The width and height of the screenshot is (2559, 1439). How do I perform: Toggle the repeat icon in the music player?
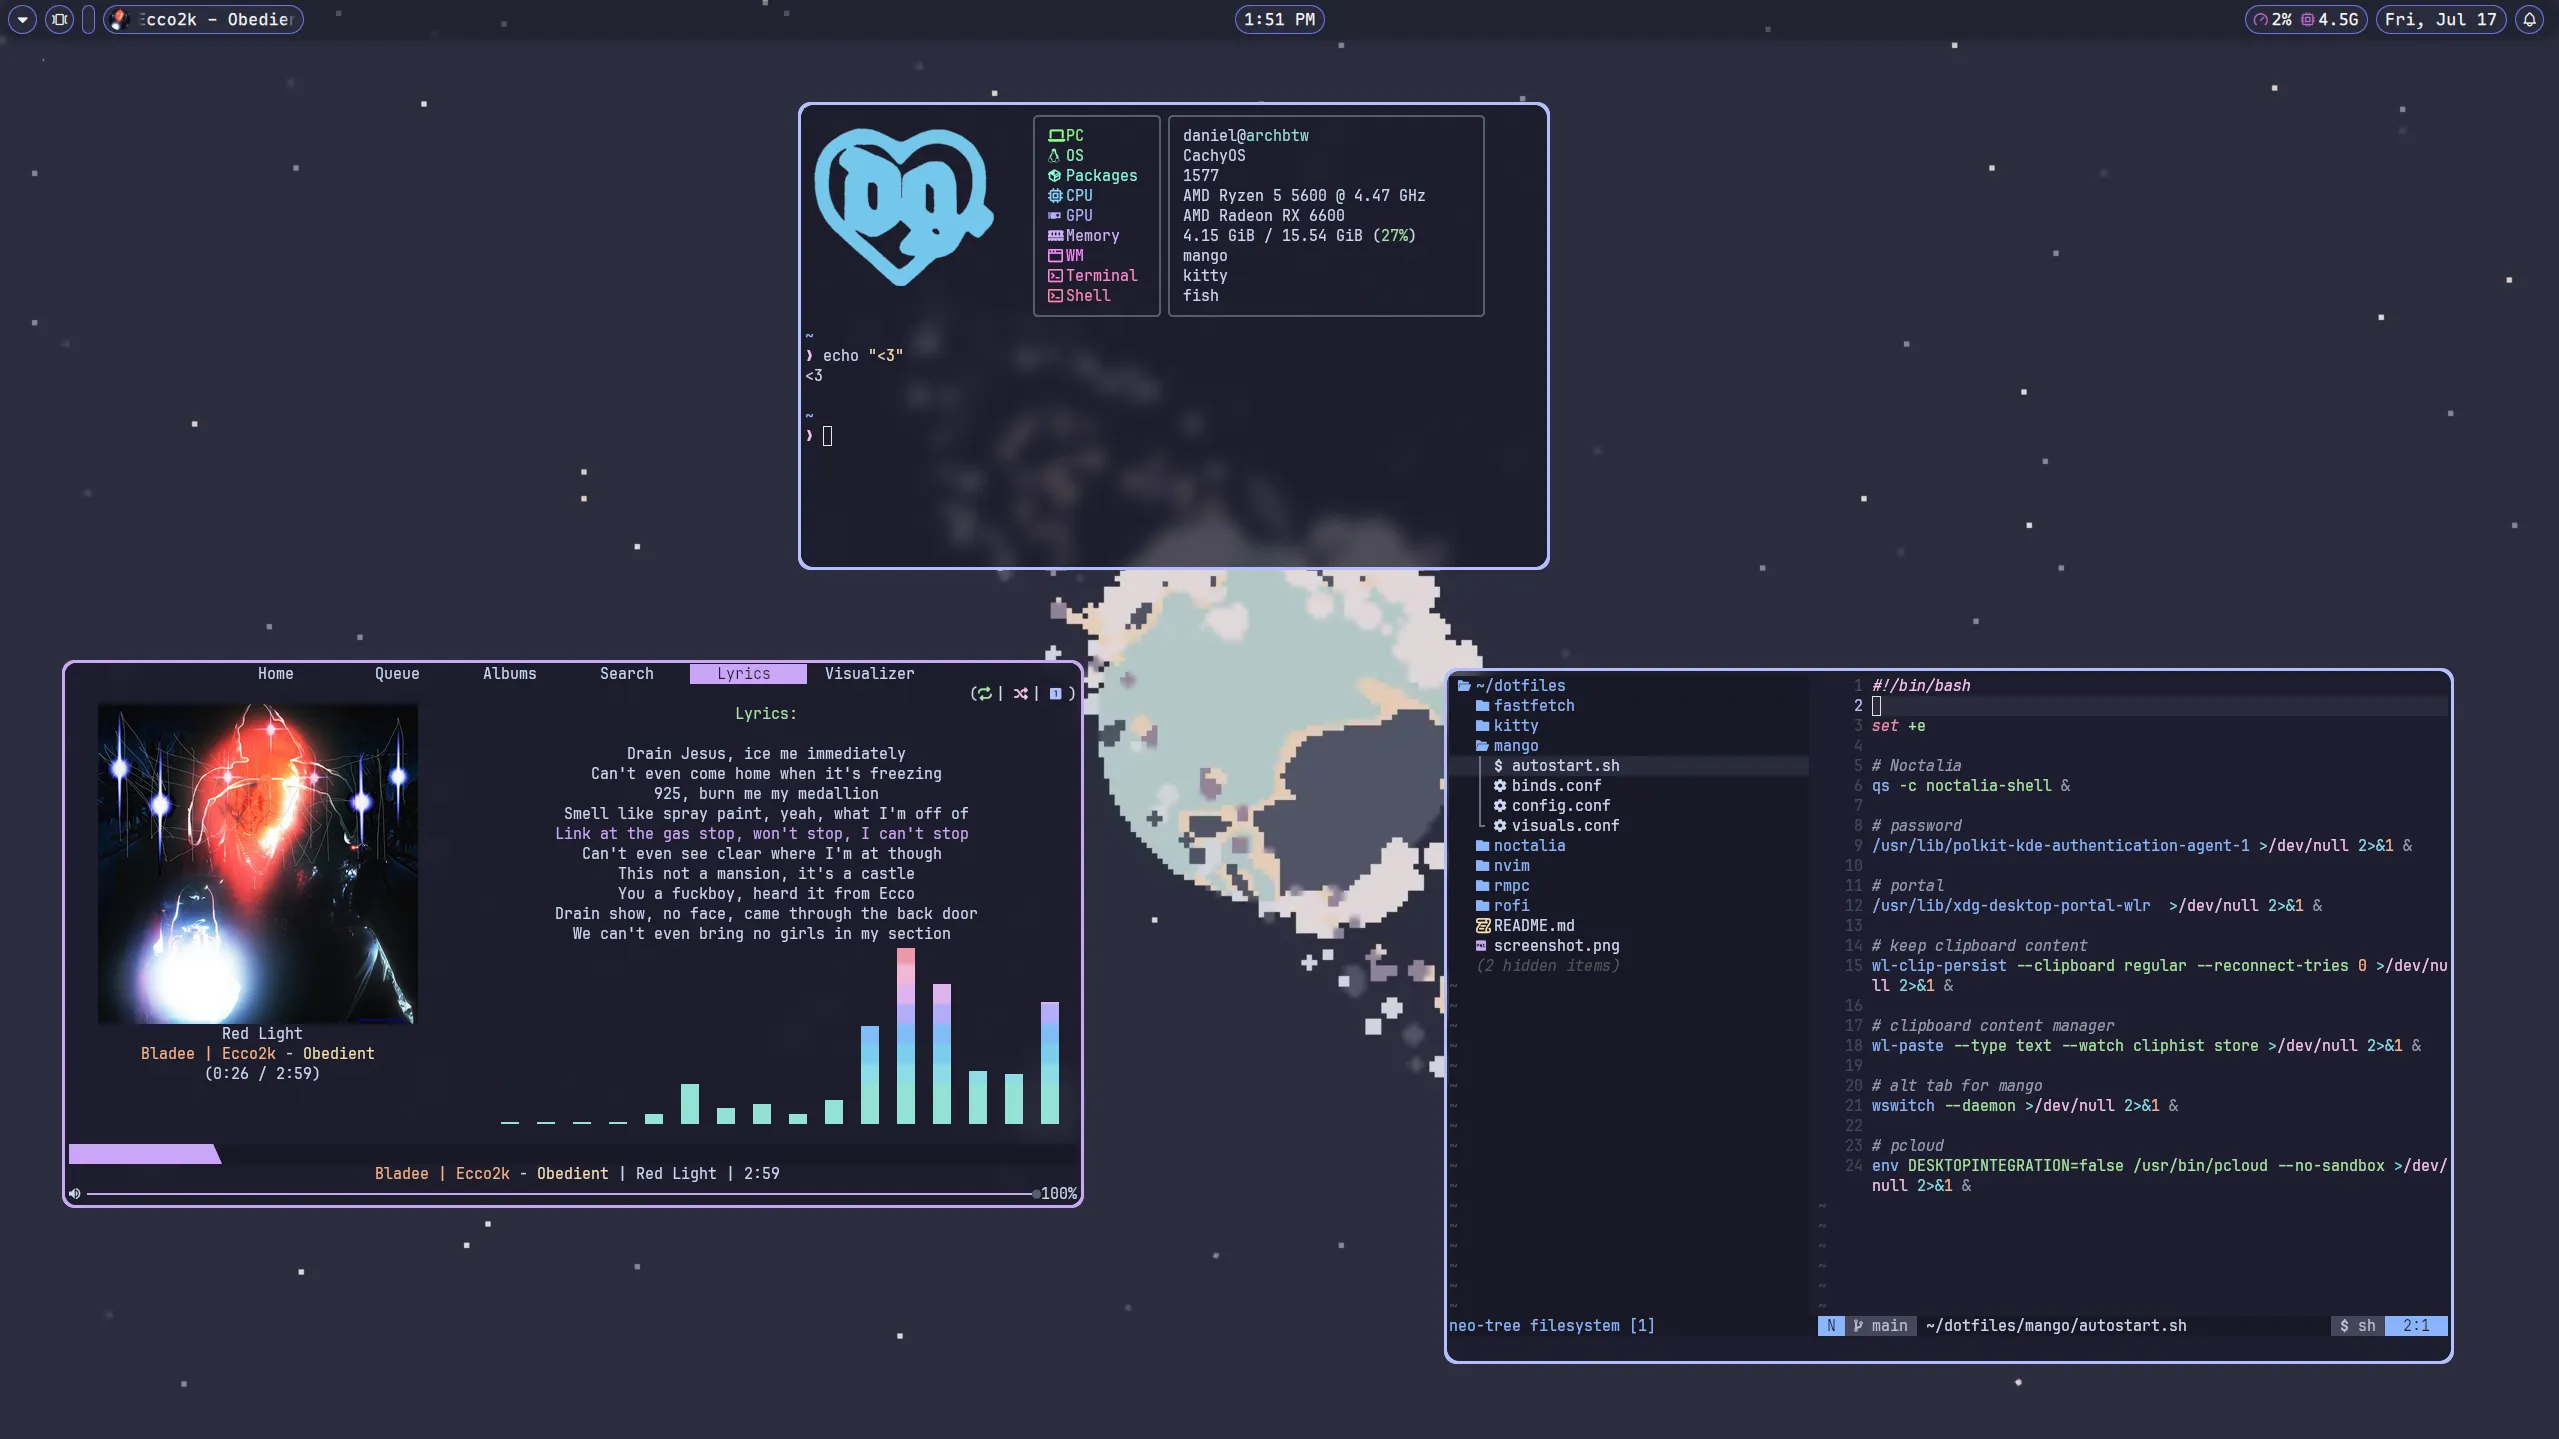(x=984, y=693)
